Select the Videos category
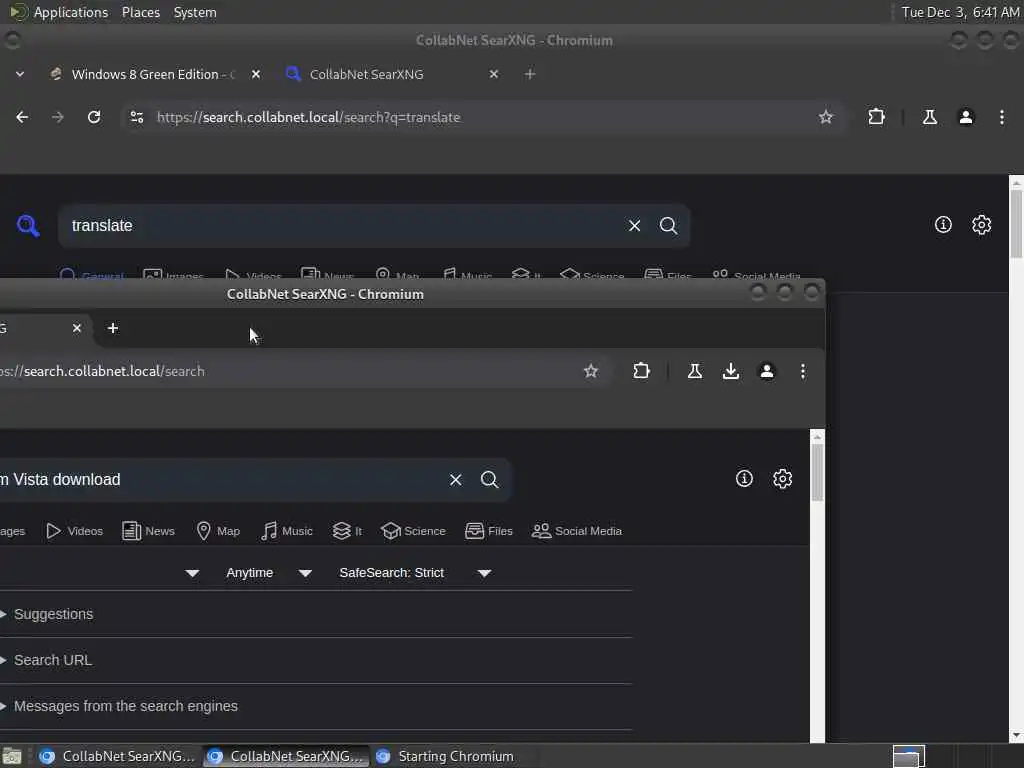This screenshot has height=768, width=1024. coord(74,531)
